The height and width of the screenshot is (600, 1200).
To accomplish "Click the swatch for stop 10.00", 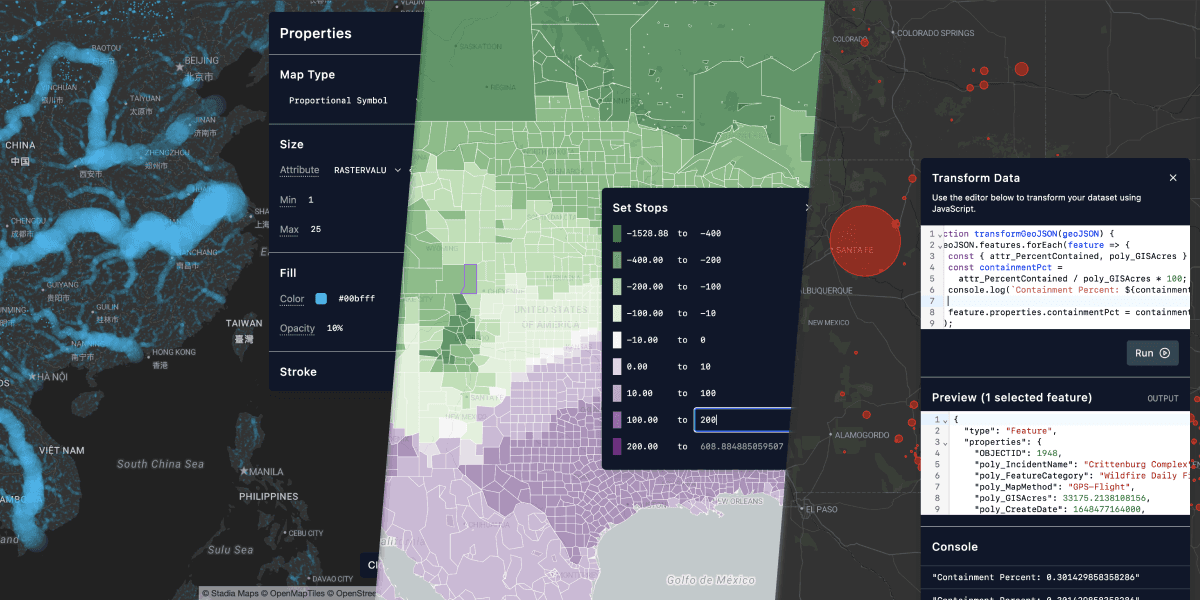I will (617, 393).
